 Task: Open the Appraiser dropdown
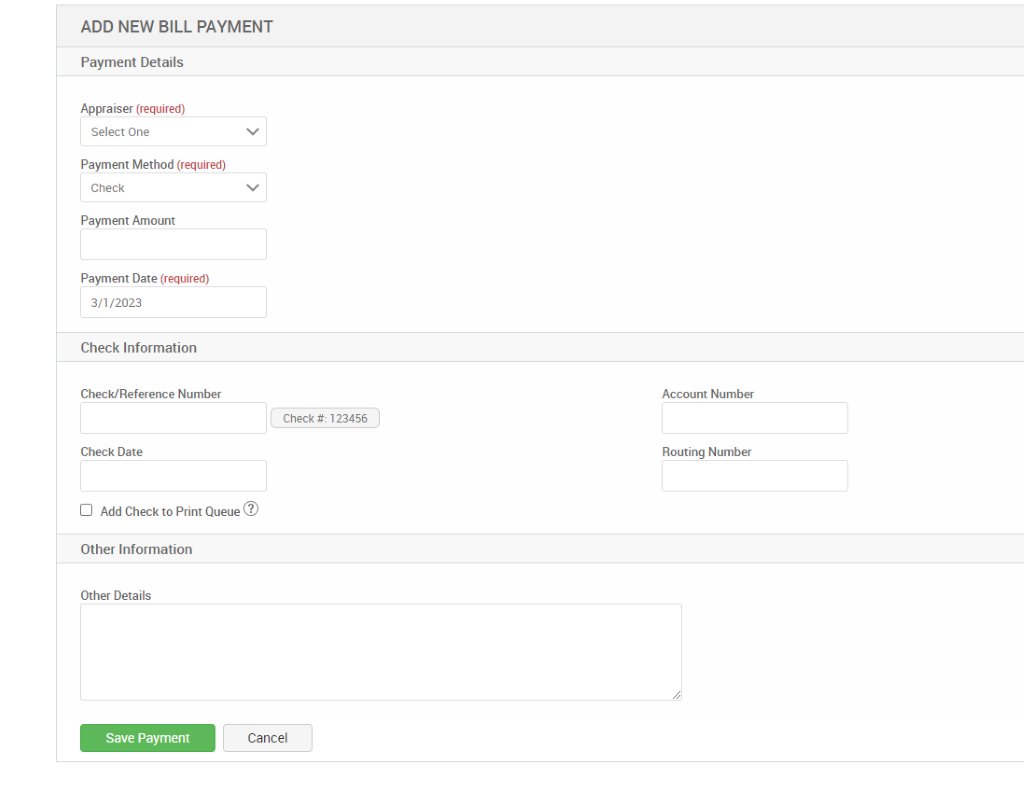pyautogui.click(x=173, y=131)
